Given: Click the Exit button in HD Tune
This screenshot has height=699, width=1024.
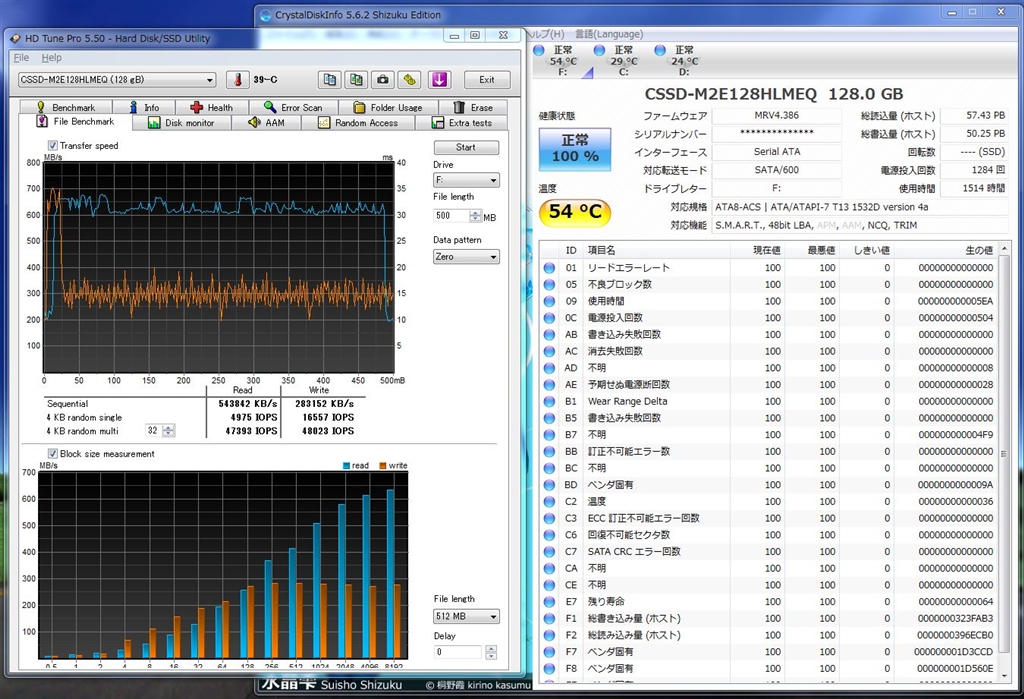Looking at the screenshot, I should 486,80.
